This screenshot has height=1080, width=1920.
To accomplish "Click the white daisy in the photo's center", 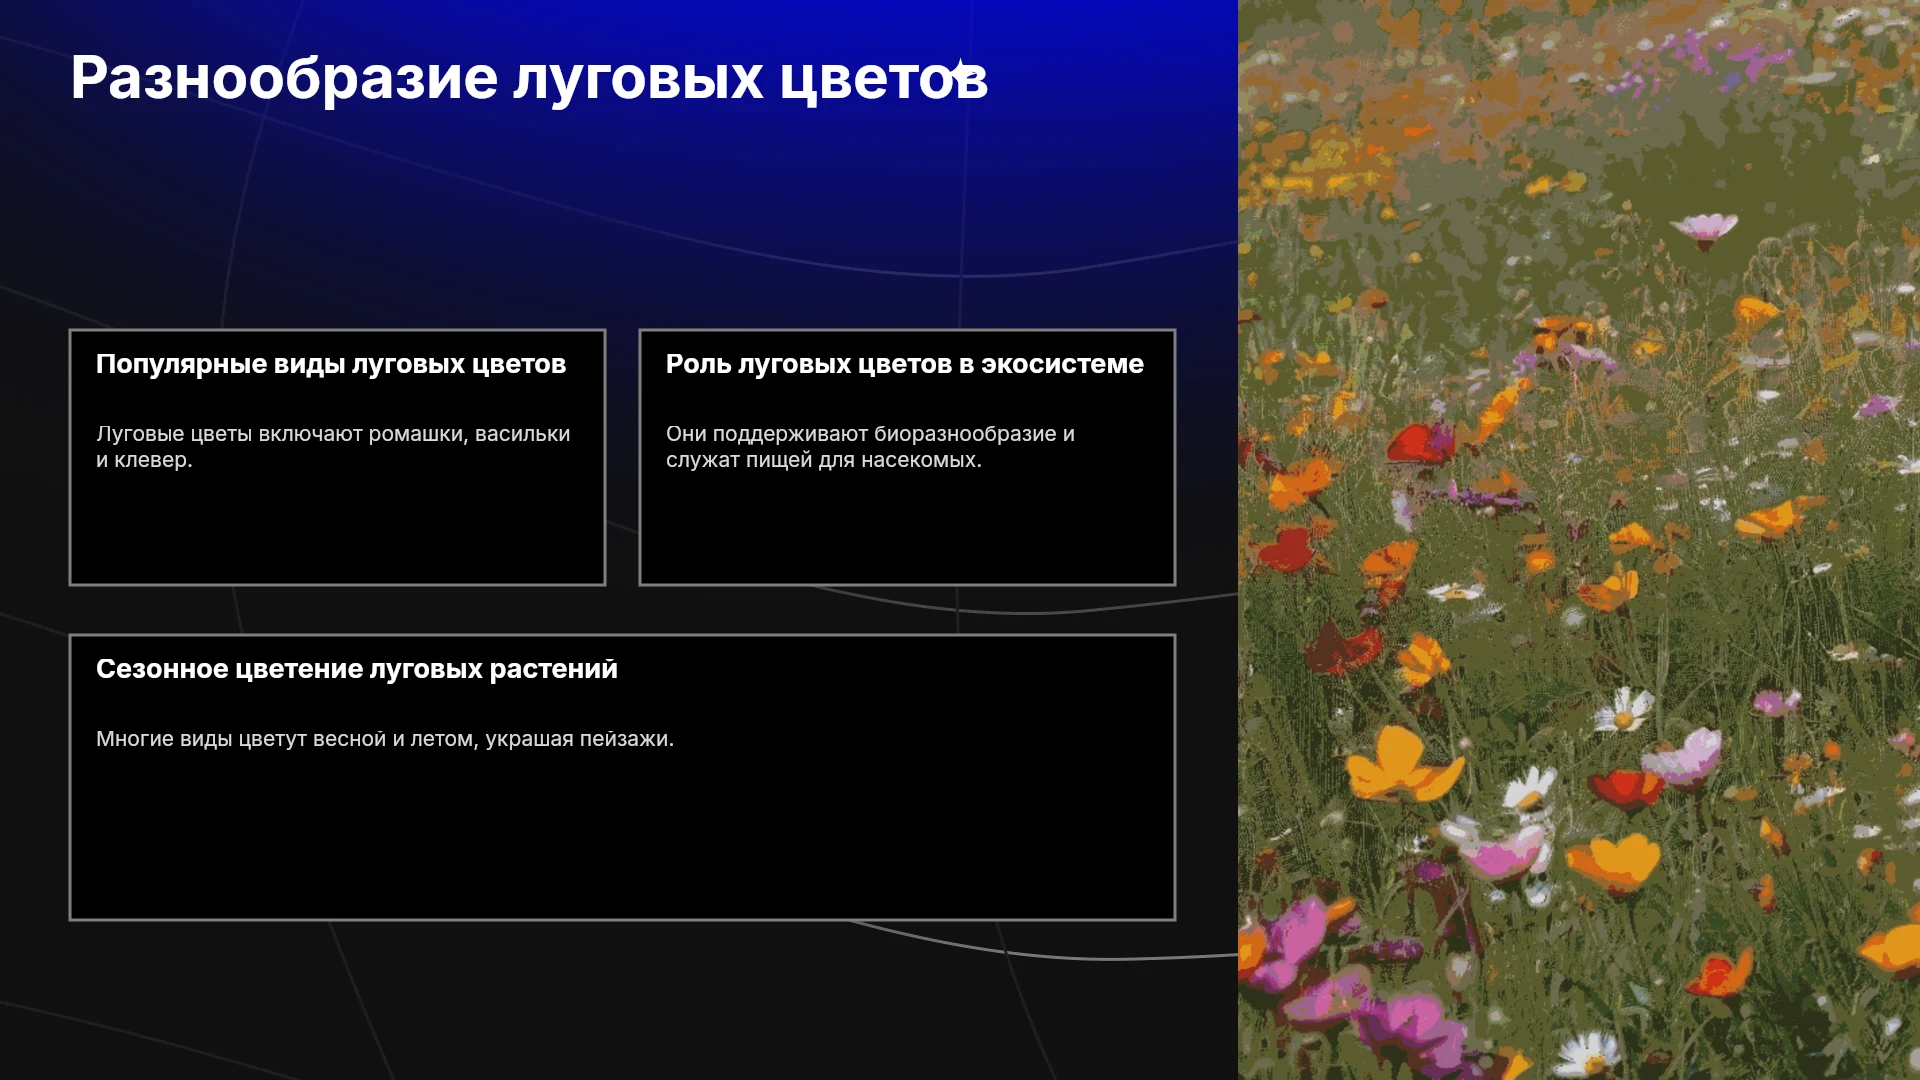I will [1624, 709].
